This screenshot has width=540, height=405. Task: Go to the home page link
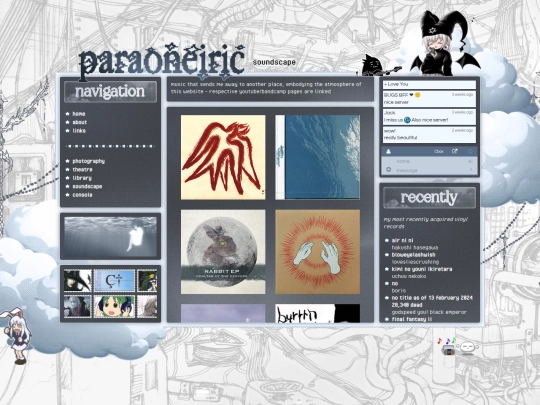[79, 114]
